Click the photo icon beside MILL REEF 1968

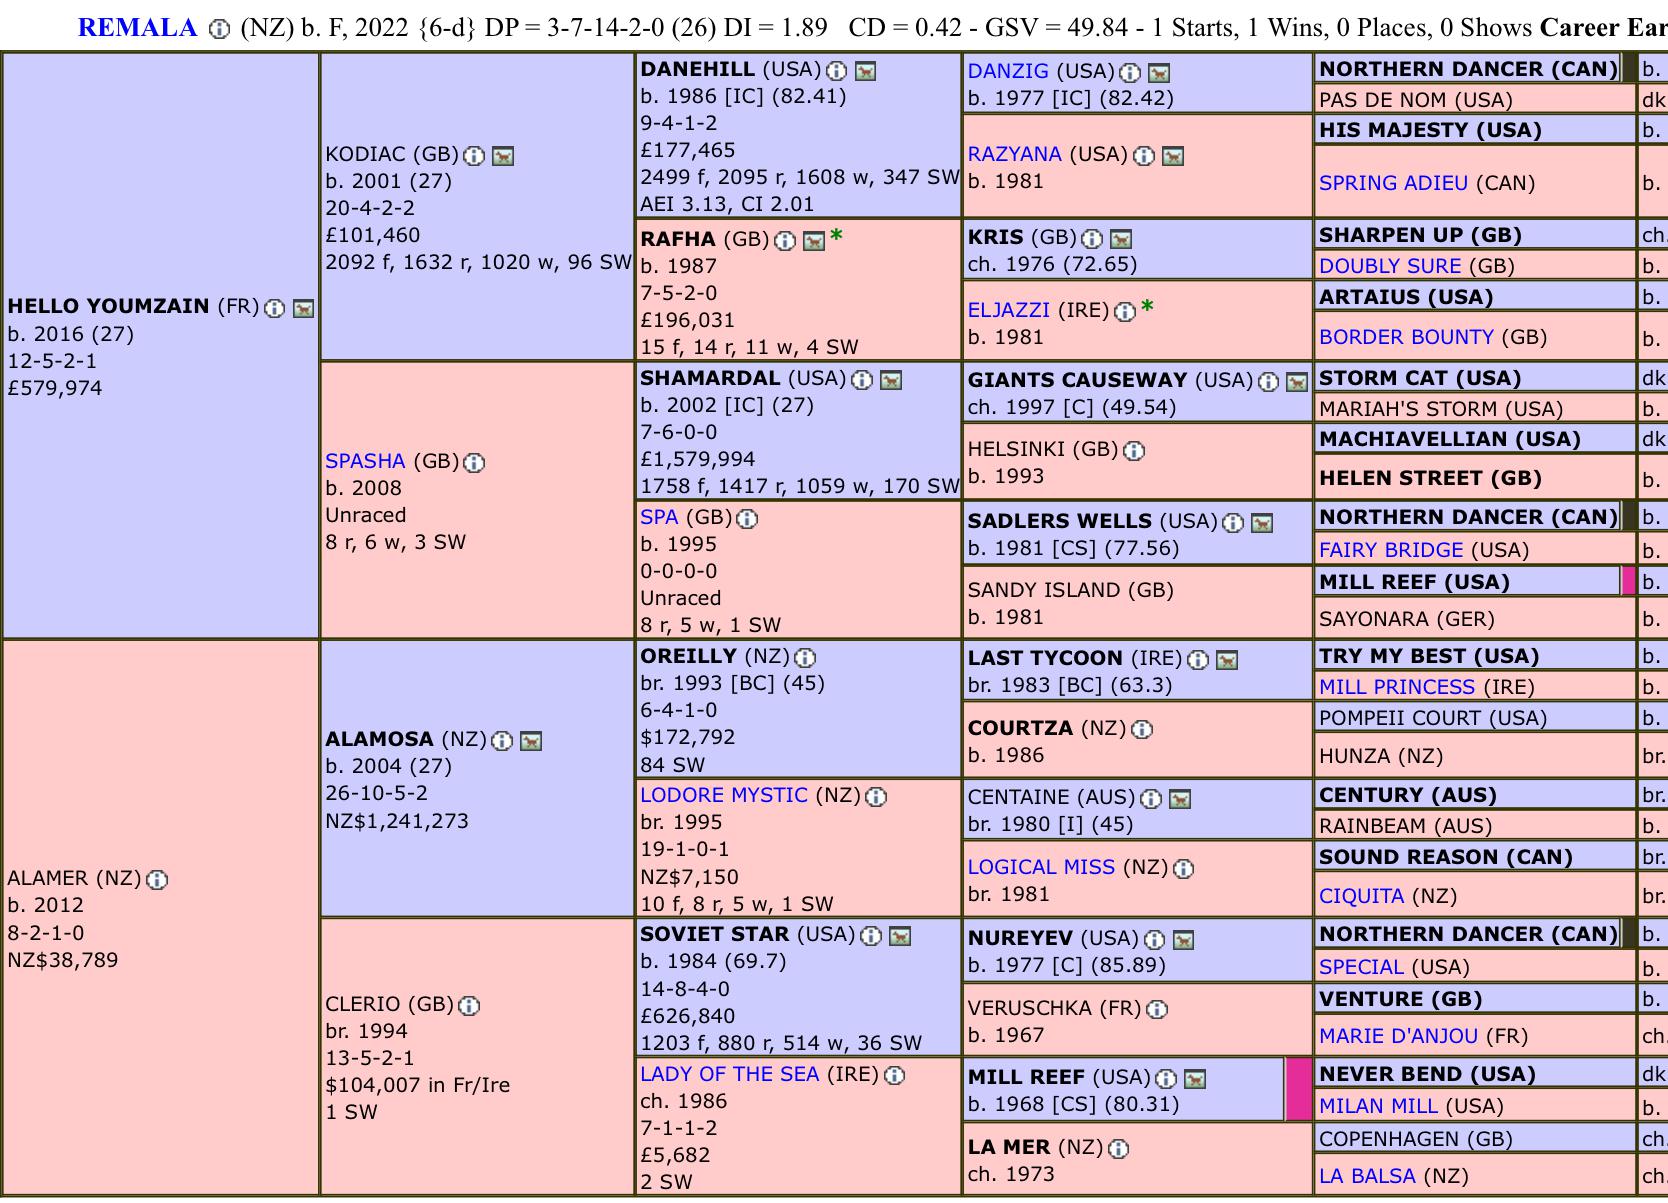pos(1194,1079)
